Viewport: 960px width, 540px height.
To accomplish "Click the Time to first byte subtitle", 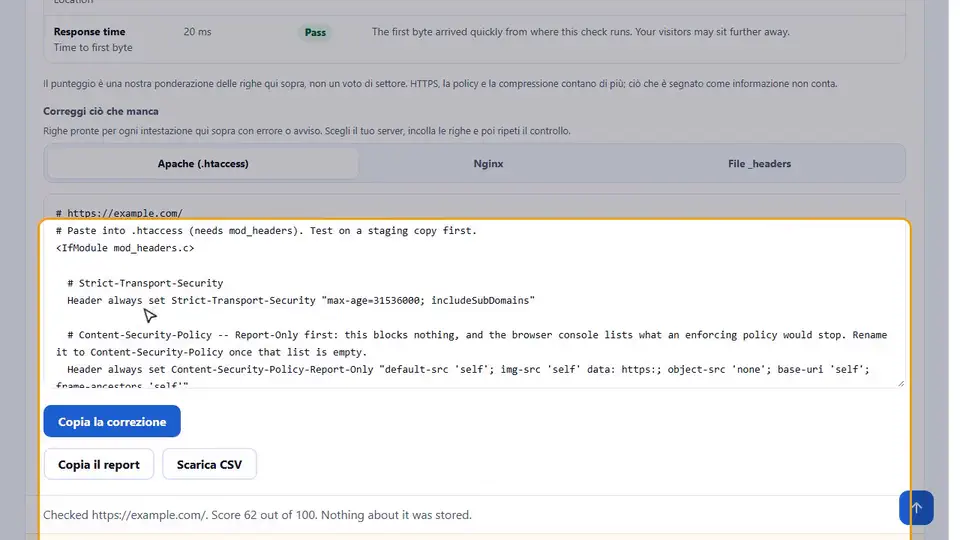I will click(93, 48).
